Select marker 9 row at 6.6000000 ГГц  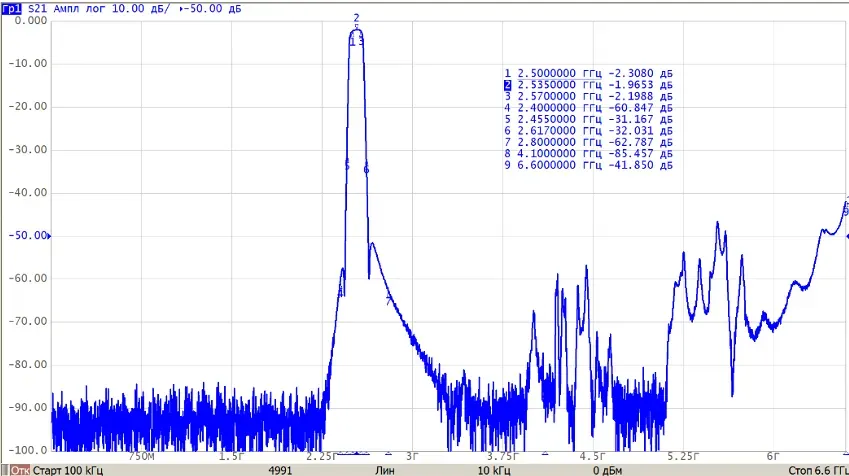pyautogui.click(x=588, y=165)
